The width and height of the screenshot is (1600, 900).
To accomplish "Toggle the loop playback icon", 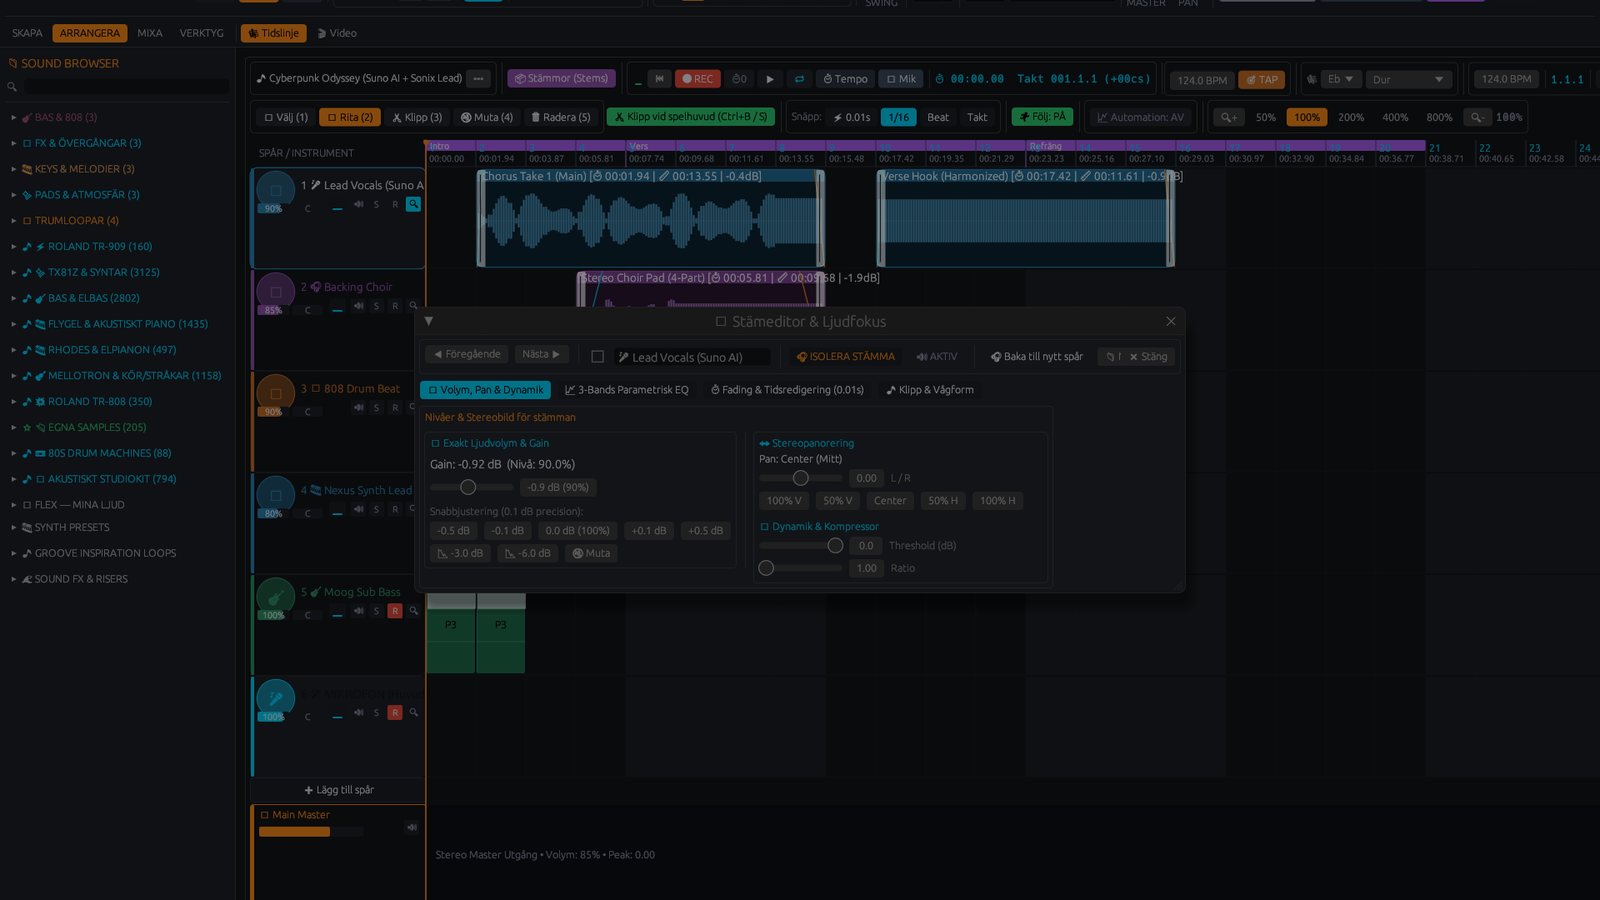I will [799, 79].
